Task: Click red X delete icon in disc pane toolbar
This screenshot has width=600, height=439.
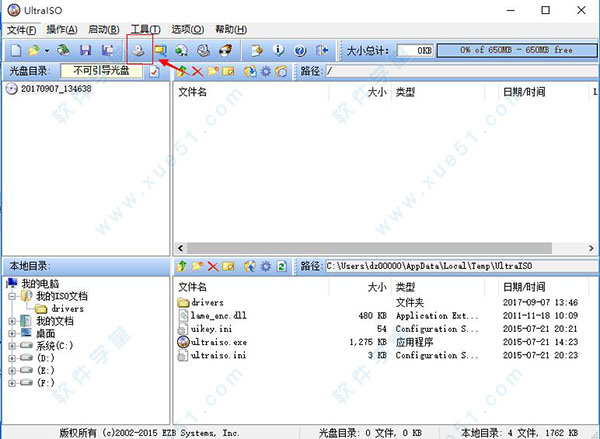Action: coord(197,72)
